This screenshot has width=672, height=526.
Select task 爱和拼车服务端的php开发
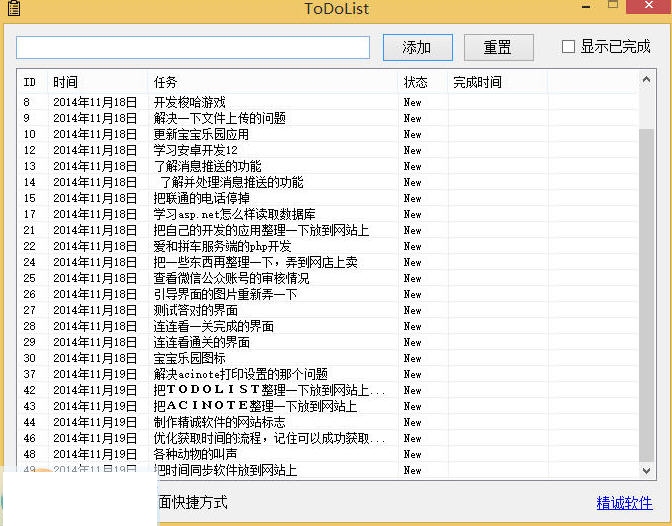(222, 246)
